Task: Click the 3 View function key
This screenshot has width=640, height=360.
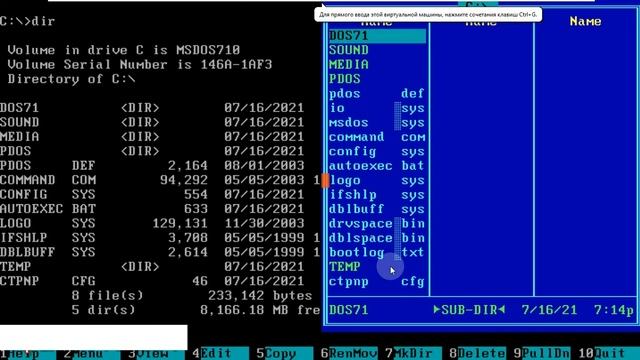Action: [x=156, y=353]
